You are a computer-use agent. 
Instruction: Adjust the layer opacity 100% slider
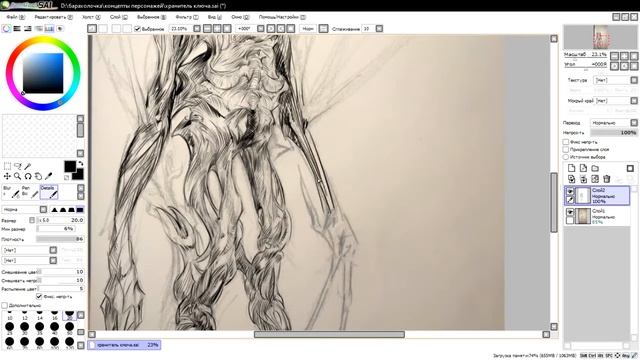[613, 133]
